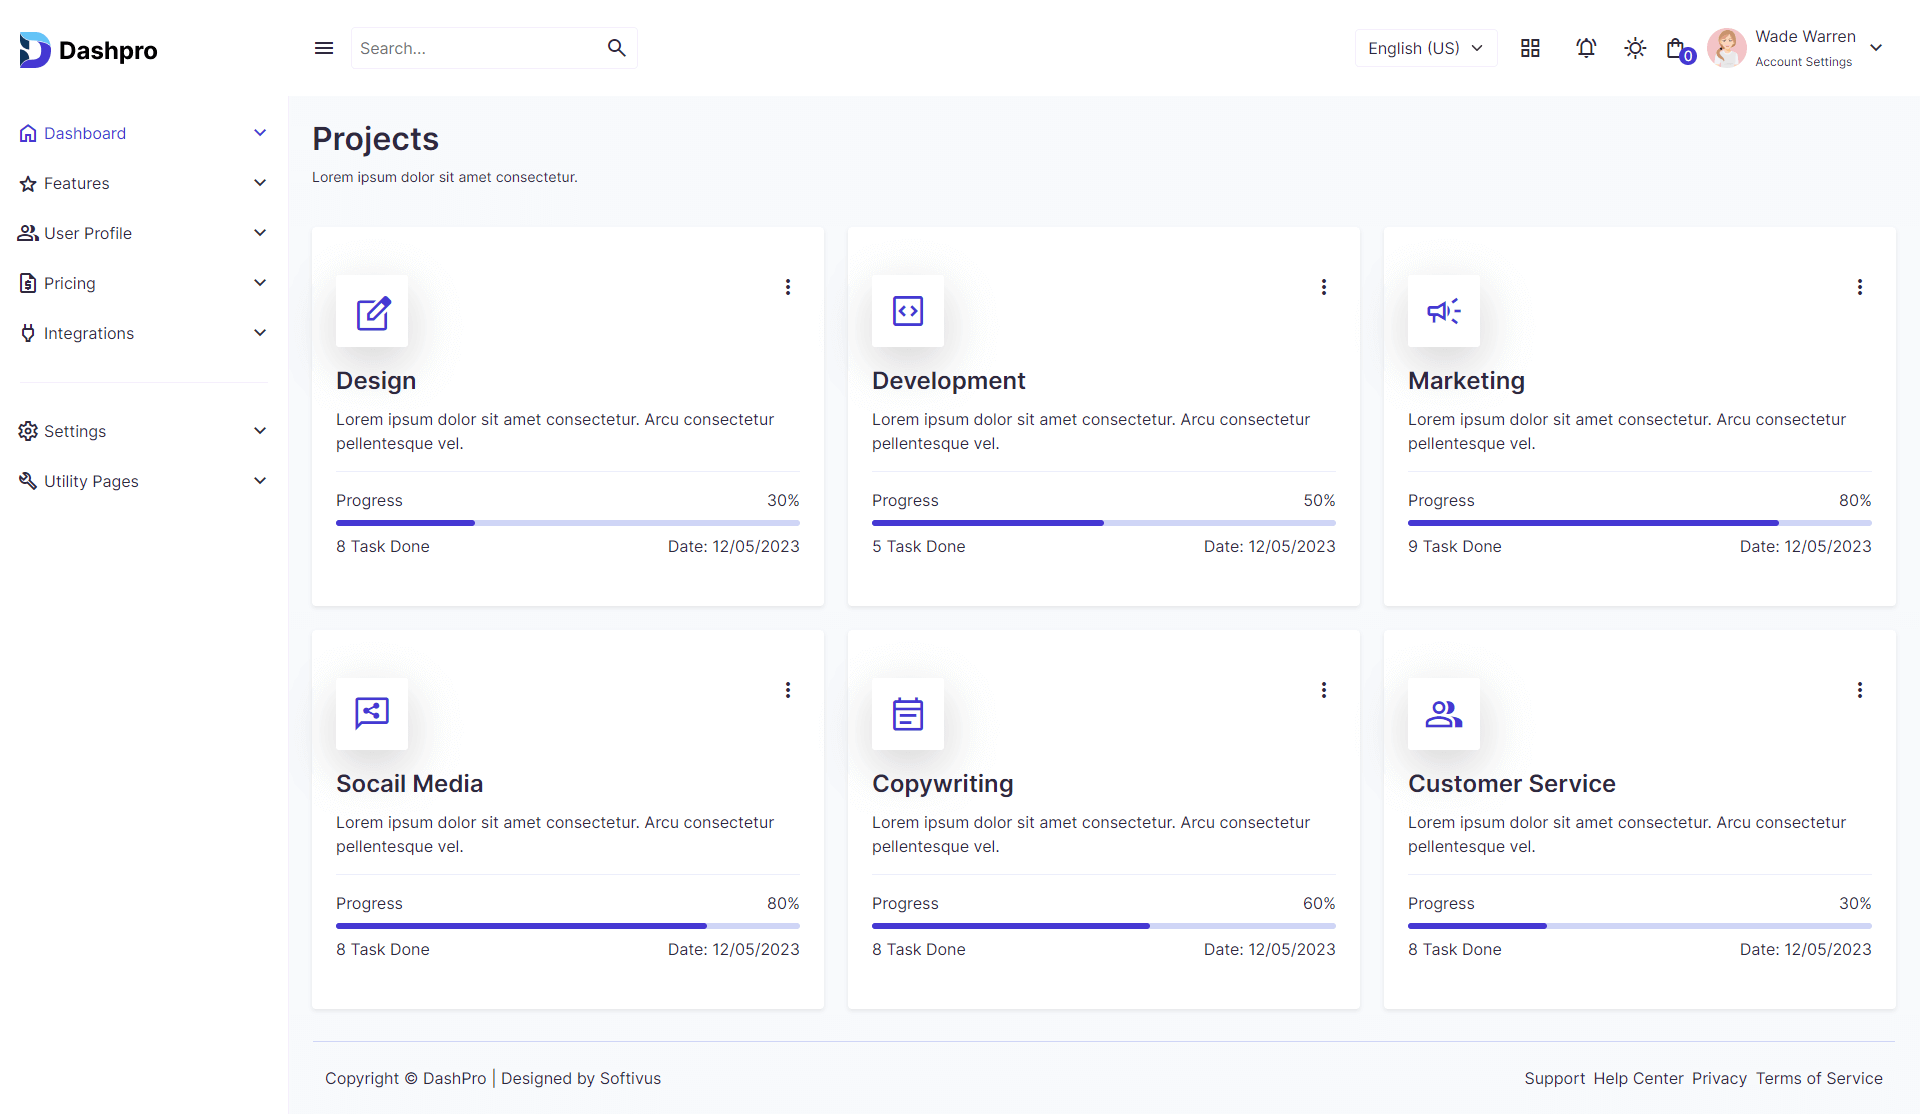1920x1114 pixels.
Task: Click the Design project edit icon
Action: click(372, 312)
